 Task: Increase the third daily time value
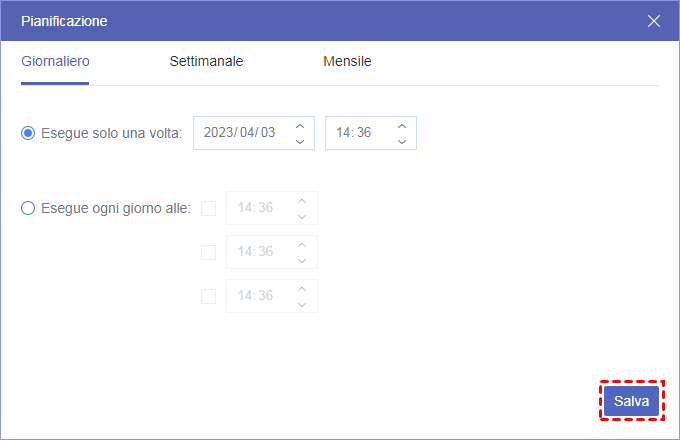click(x=302, y=288)
